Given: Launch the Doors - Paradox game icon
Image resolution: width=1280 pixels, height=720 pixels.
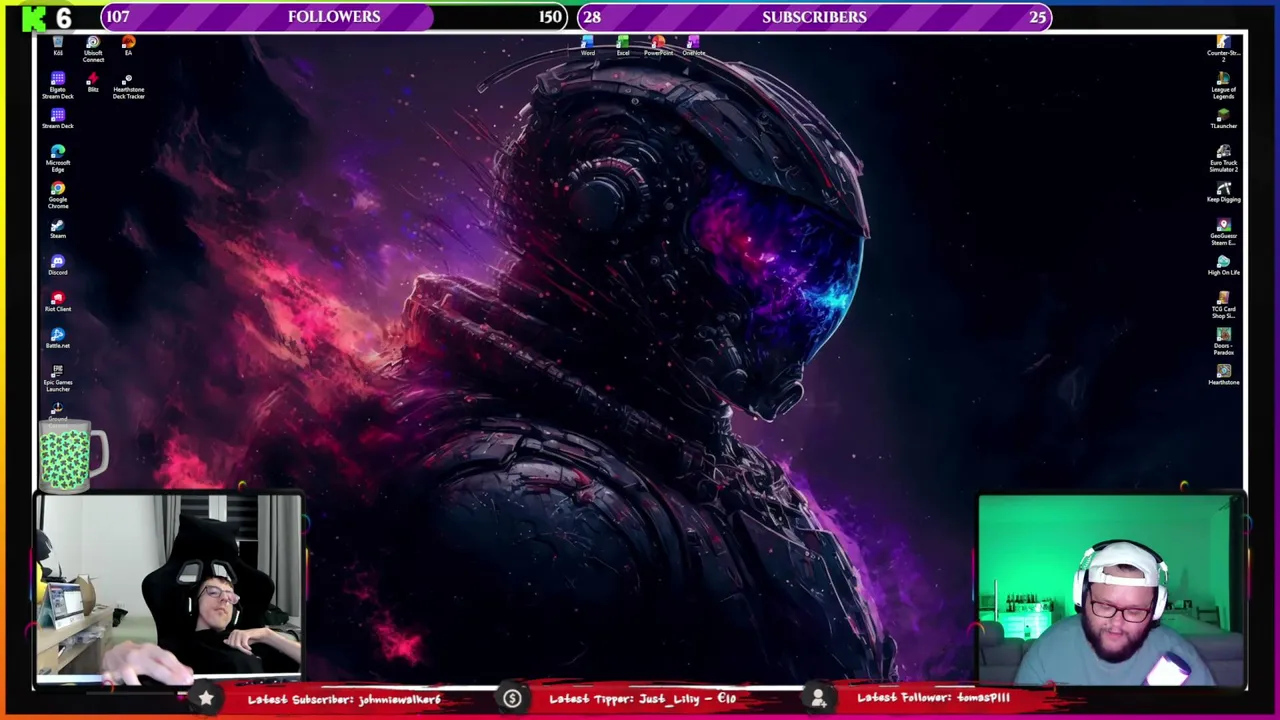Looking at the screenshot, I should point(1223,341).
